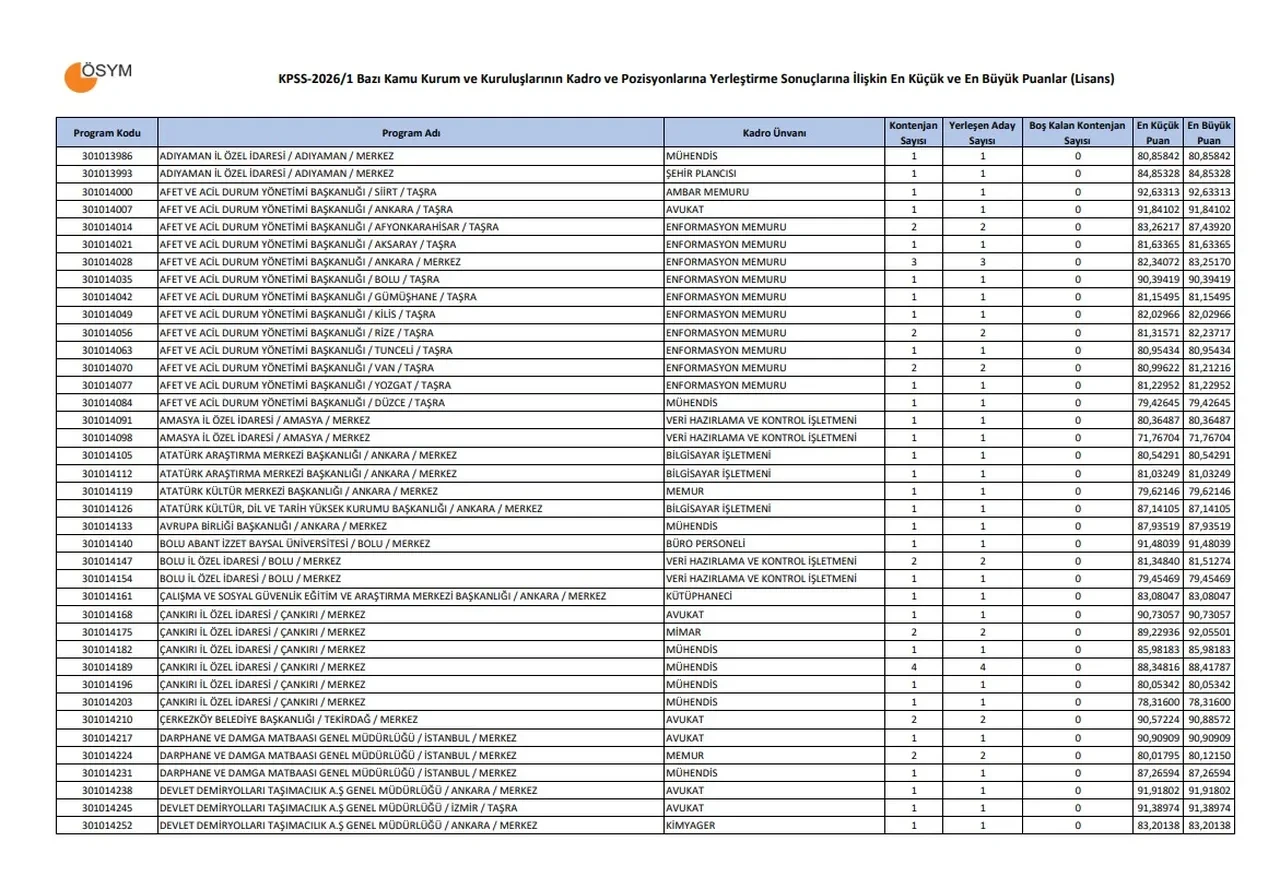
Task: Click the maximum score 82,23717
Action: click(1209, 333)
